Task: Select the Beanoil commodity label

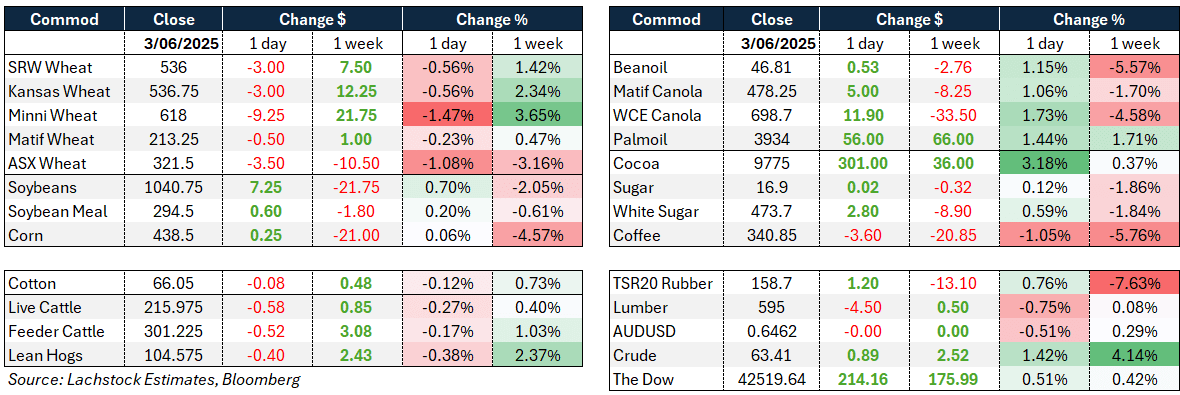Action: (639, 68)
